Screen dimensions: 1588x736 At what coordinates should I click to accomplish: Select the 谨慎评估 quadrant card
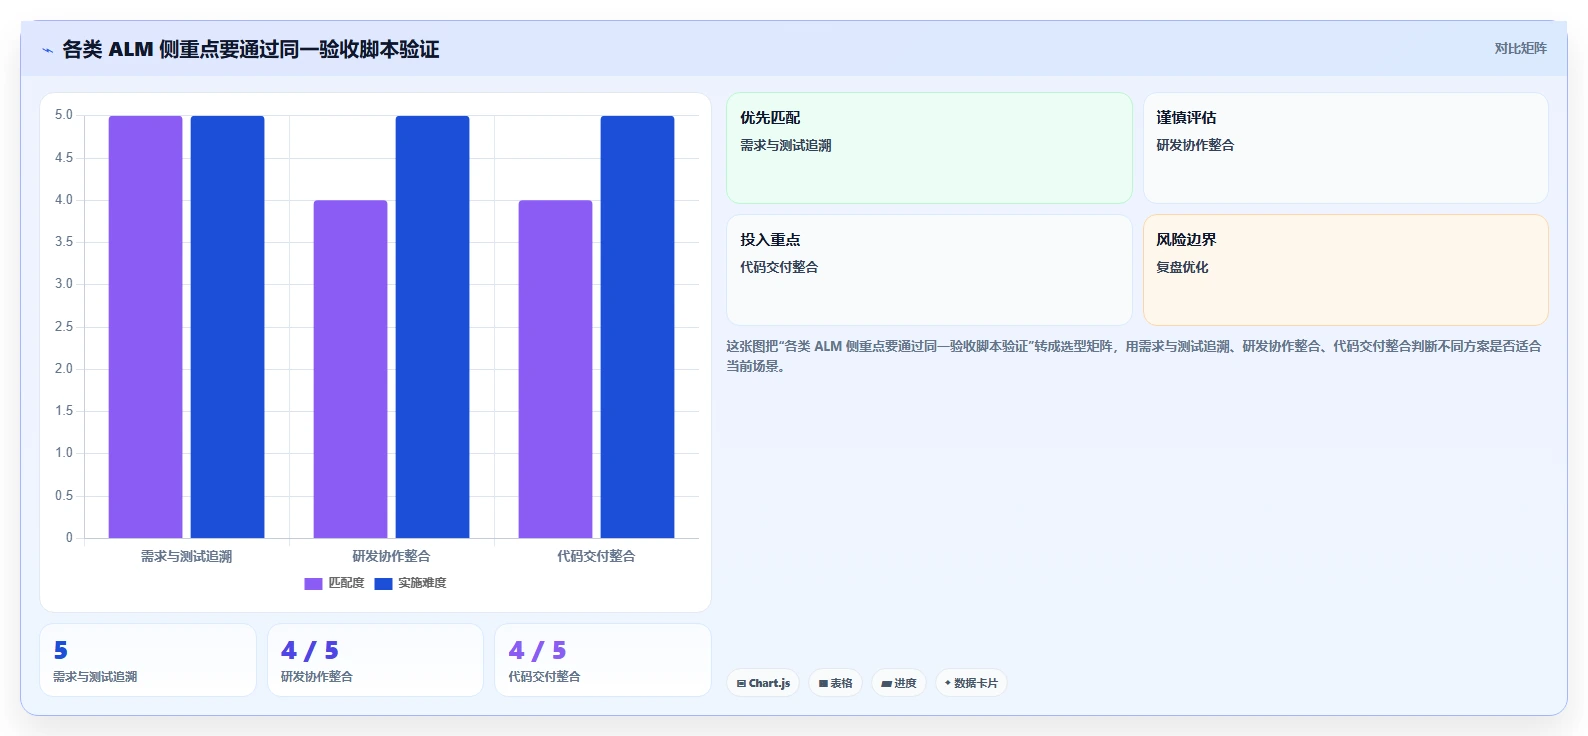(x=1346, y=148)
